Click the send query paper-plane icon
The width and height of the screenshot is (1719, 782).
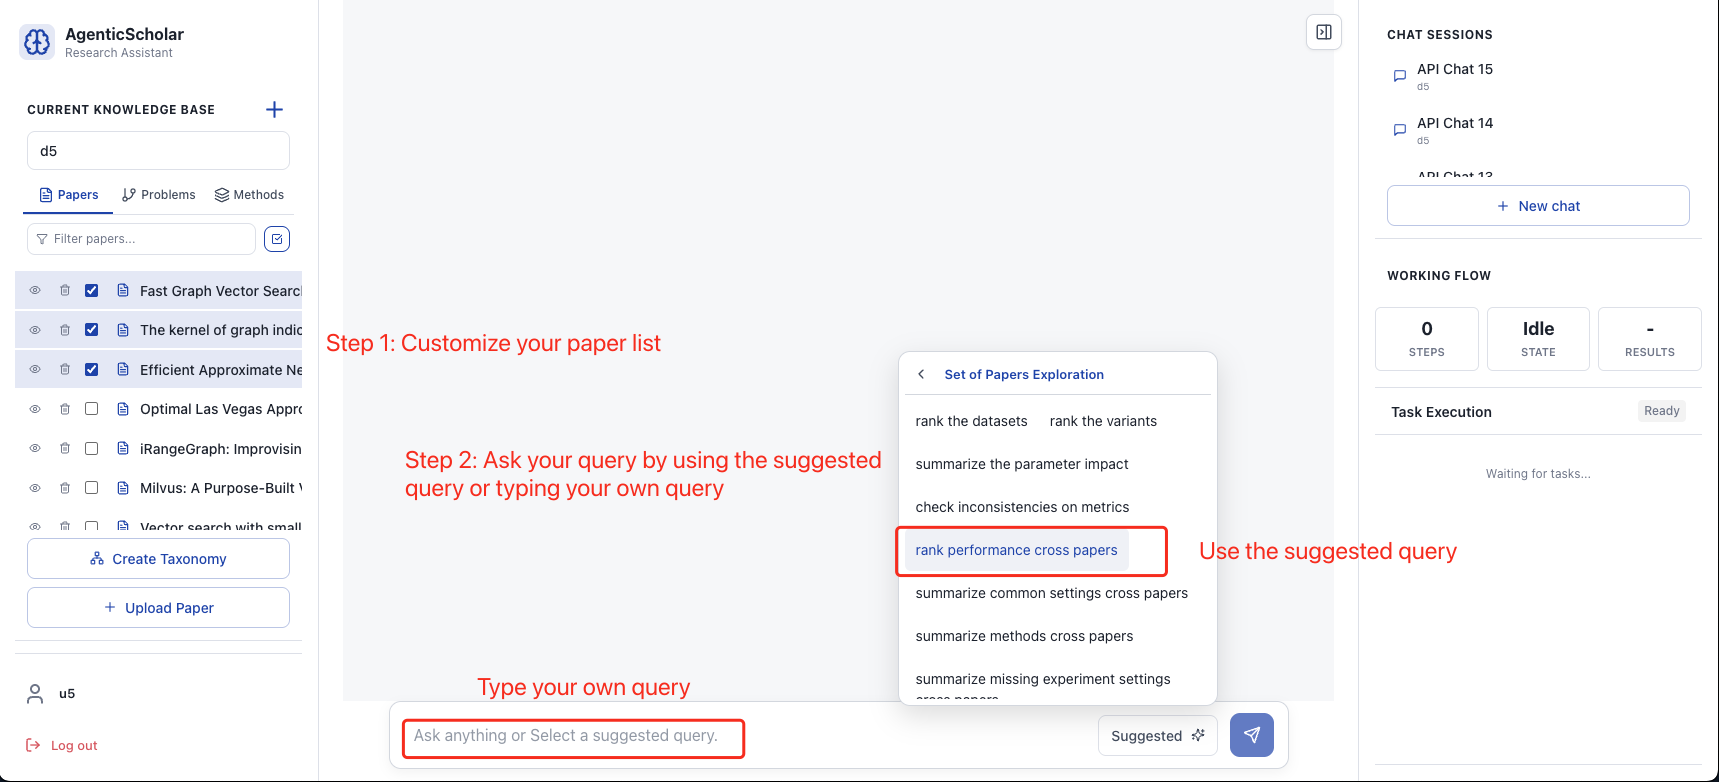pyautogui.click(x=1251, y=735)
